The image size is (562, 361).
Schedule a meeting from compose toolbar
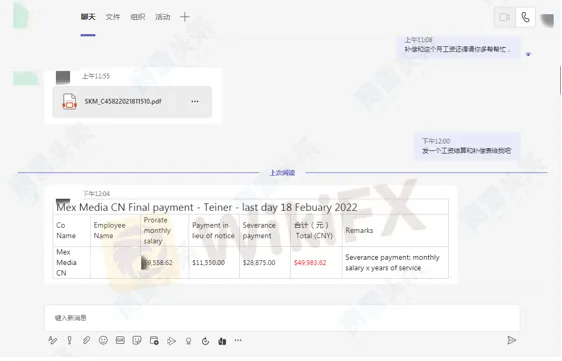click(x=154, y=340)
